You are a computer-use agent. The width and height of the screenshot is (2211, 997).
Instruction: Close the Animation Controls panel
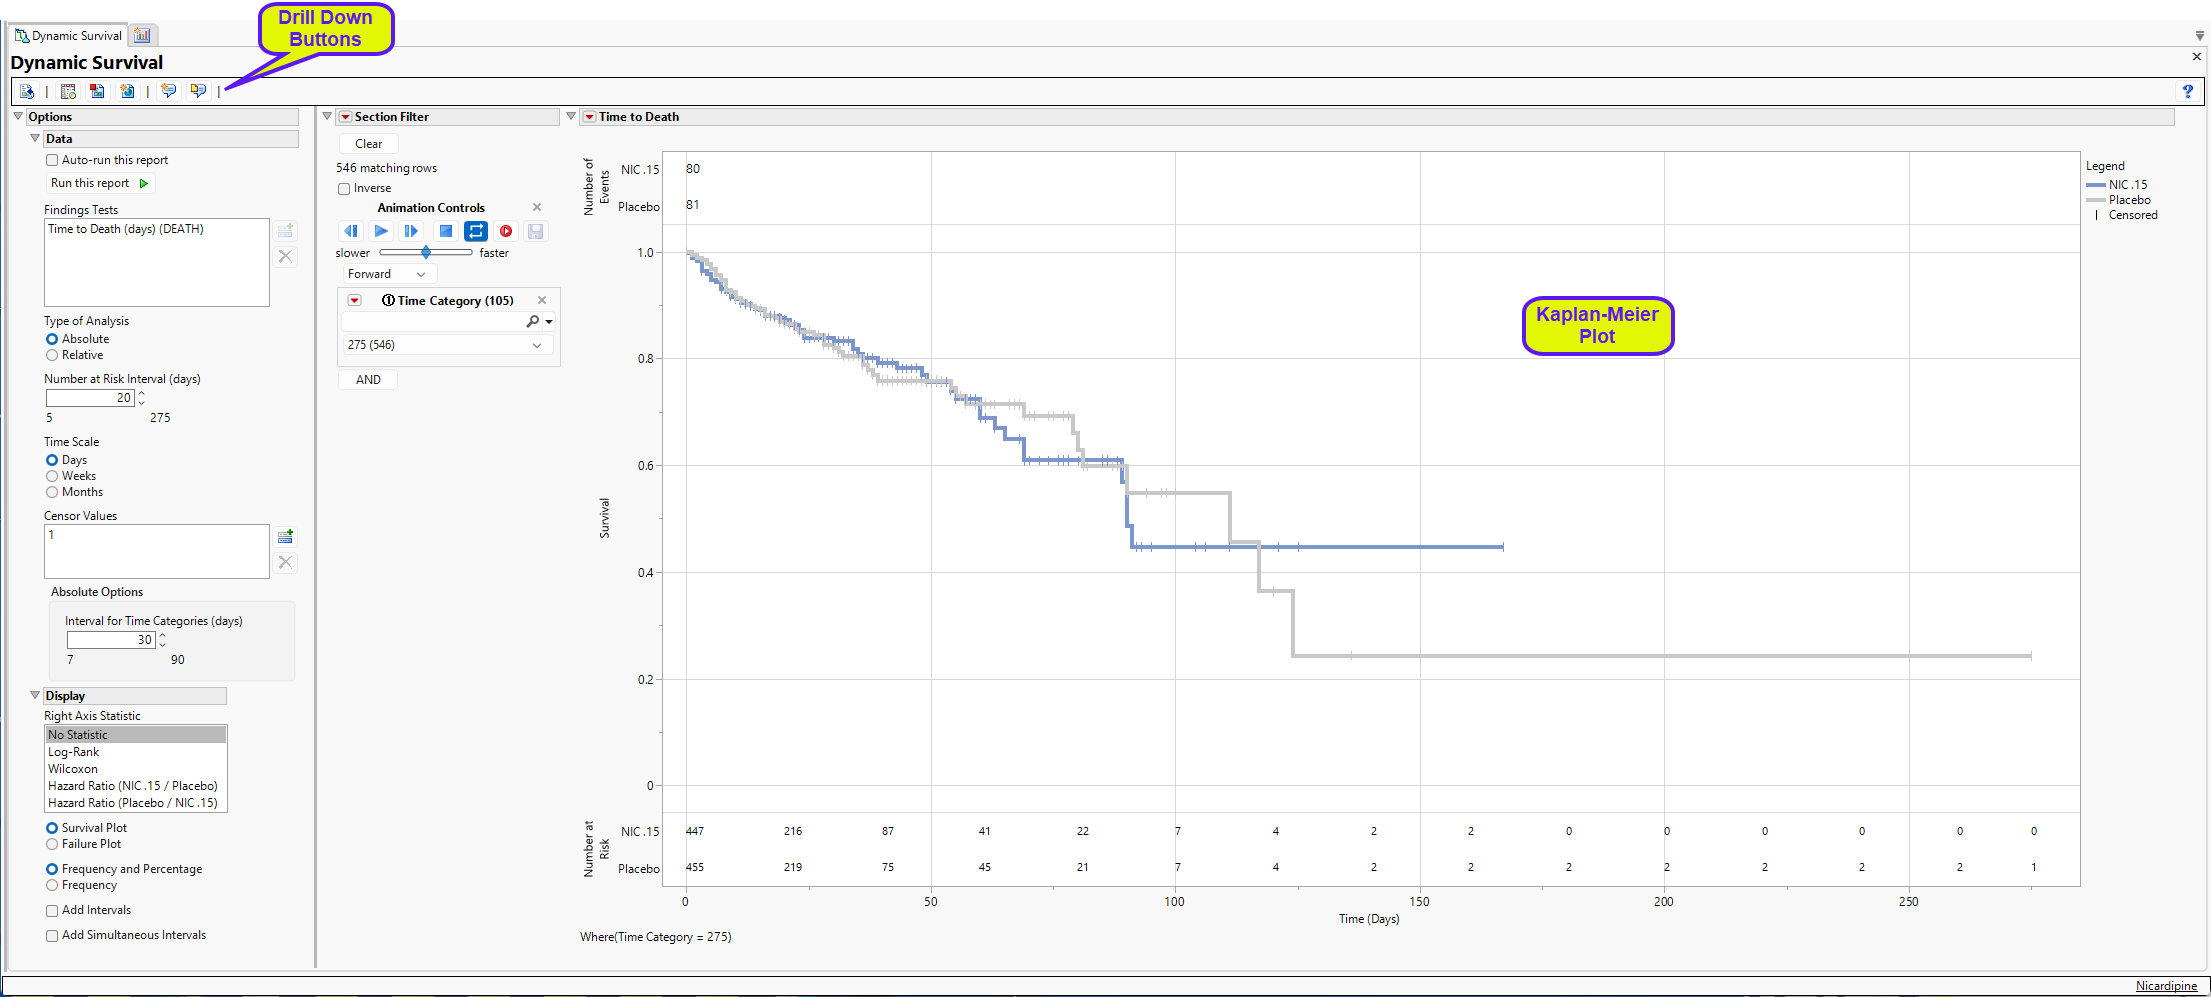pyautogui.click(x=537, y=207)
